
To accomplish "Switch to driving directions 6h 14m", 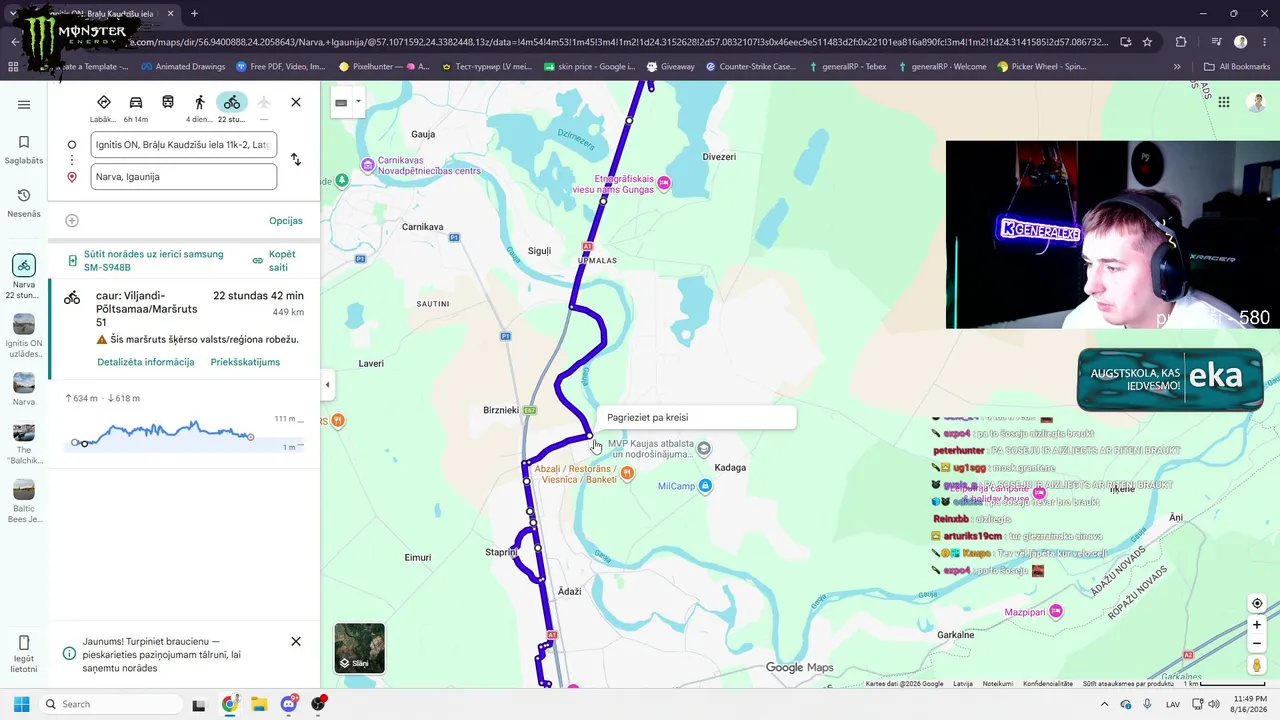I will (136, 108).
